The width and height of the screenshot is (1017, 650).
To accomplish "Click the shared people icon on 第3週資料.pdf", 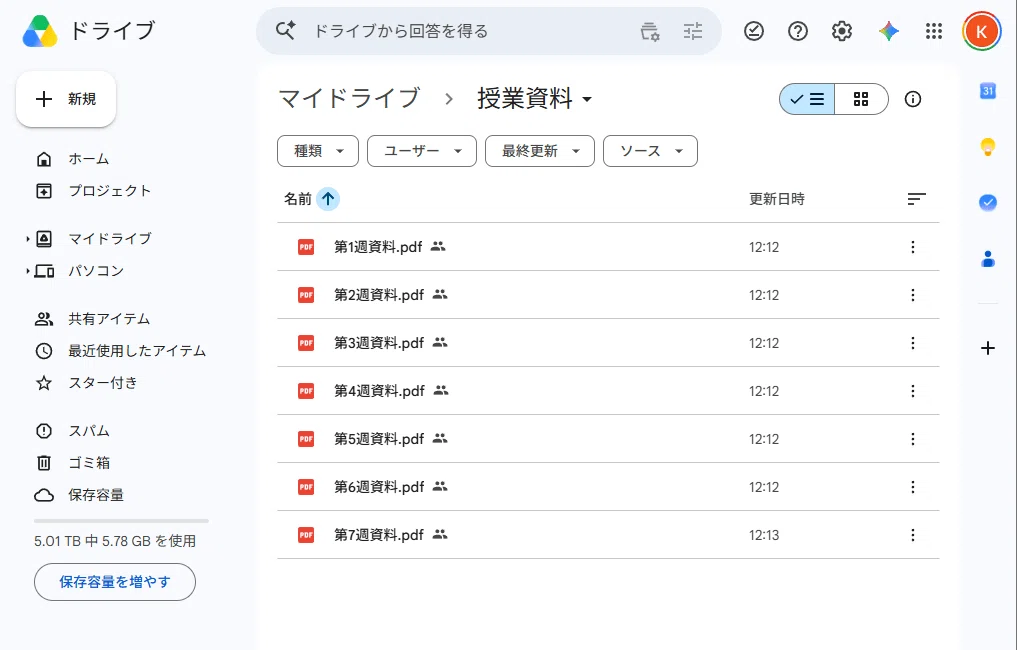I will pyautogui.click(x=440, y=342).
